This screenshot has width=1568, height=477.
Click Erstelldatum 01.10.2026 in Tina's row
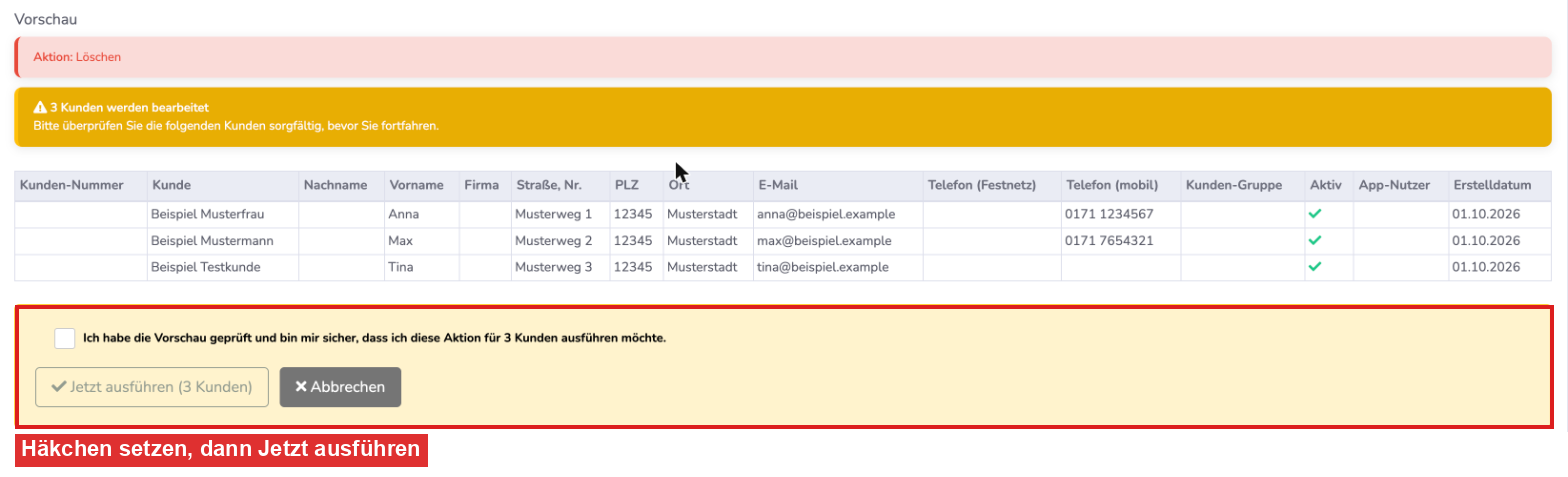[x=1487, y=267]
